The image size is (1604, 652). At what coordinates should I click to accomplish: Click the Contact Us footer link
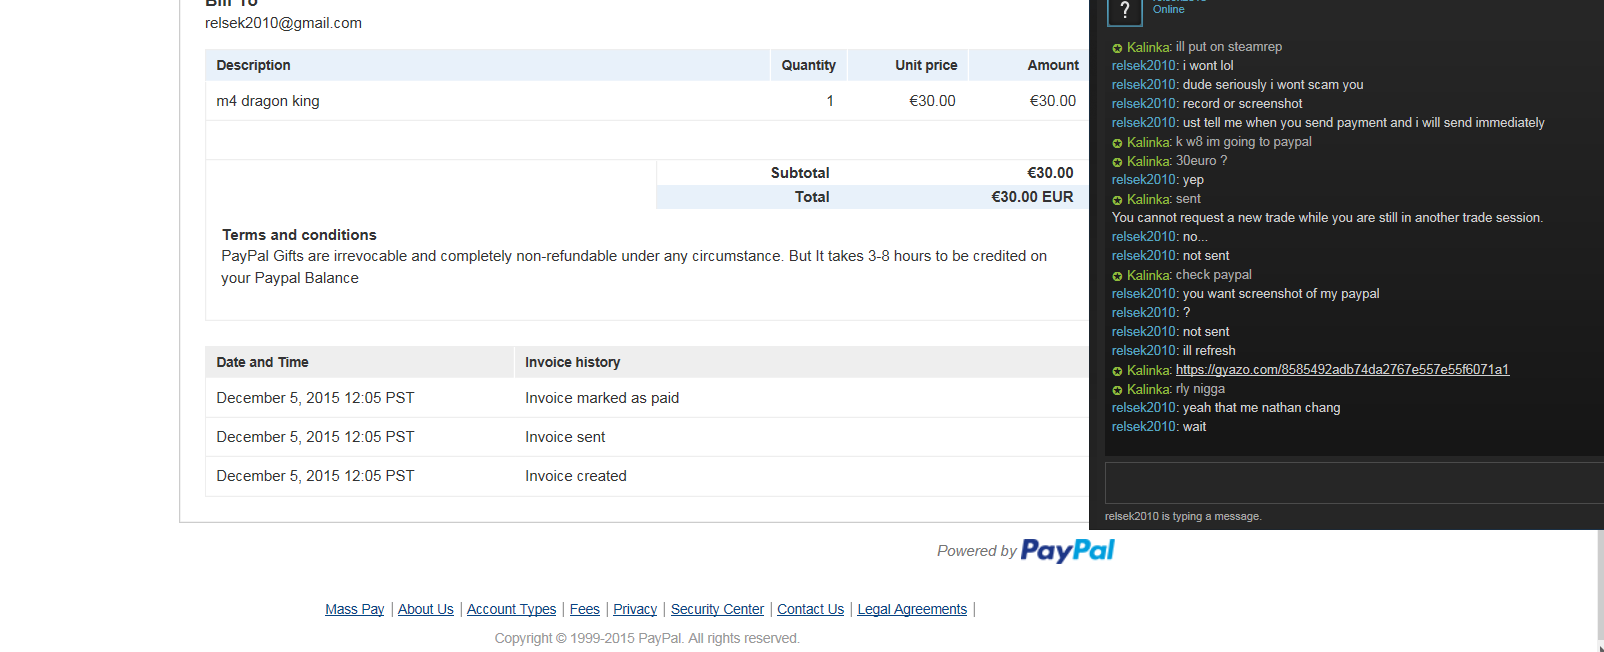coord(810,609)
